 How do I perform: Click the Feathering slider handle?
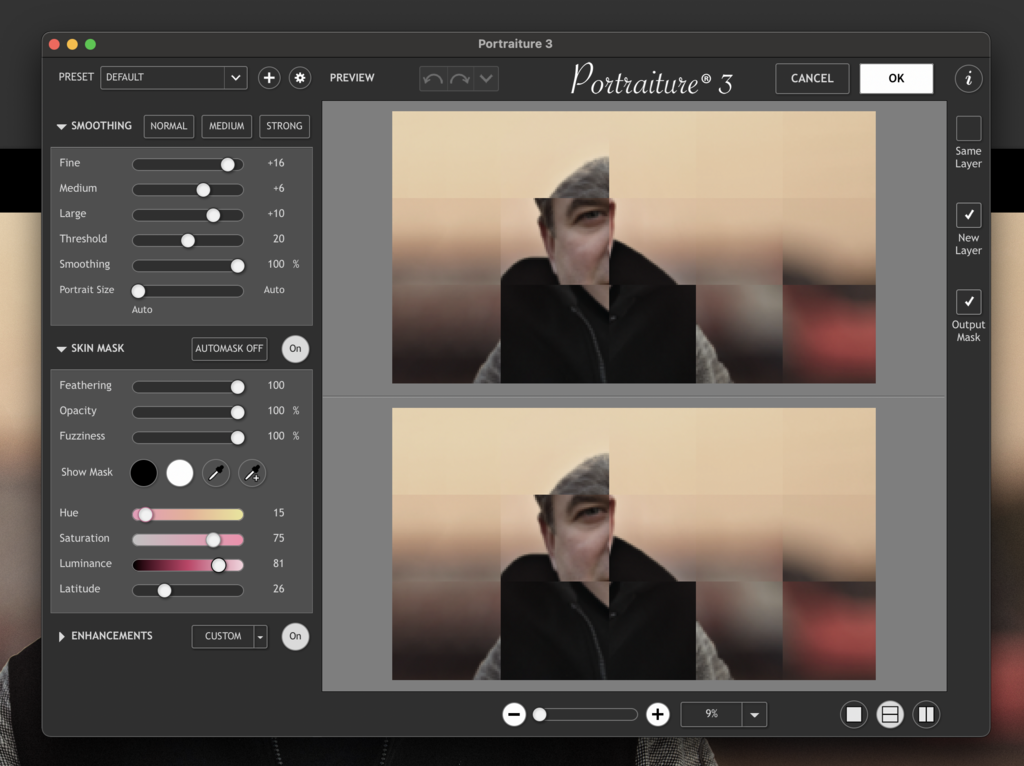point(237,387)
